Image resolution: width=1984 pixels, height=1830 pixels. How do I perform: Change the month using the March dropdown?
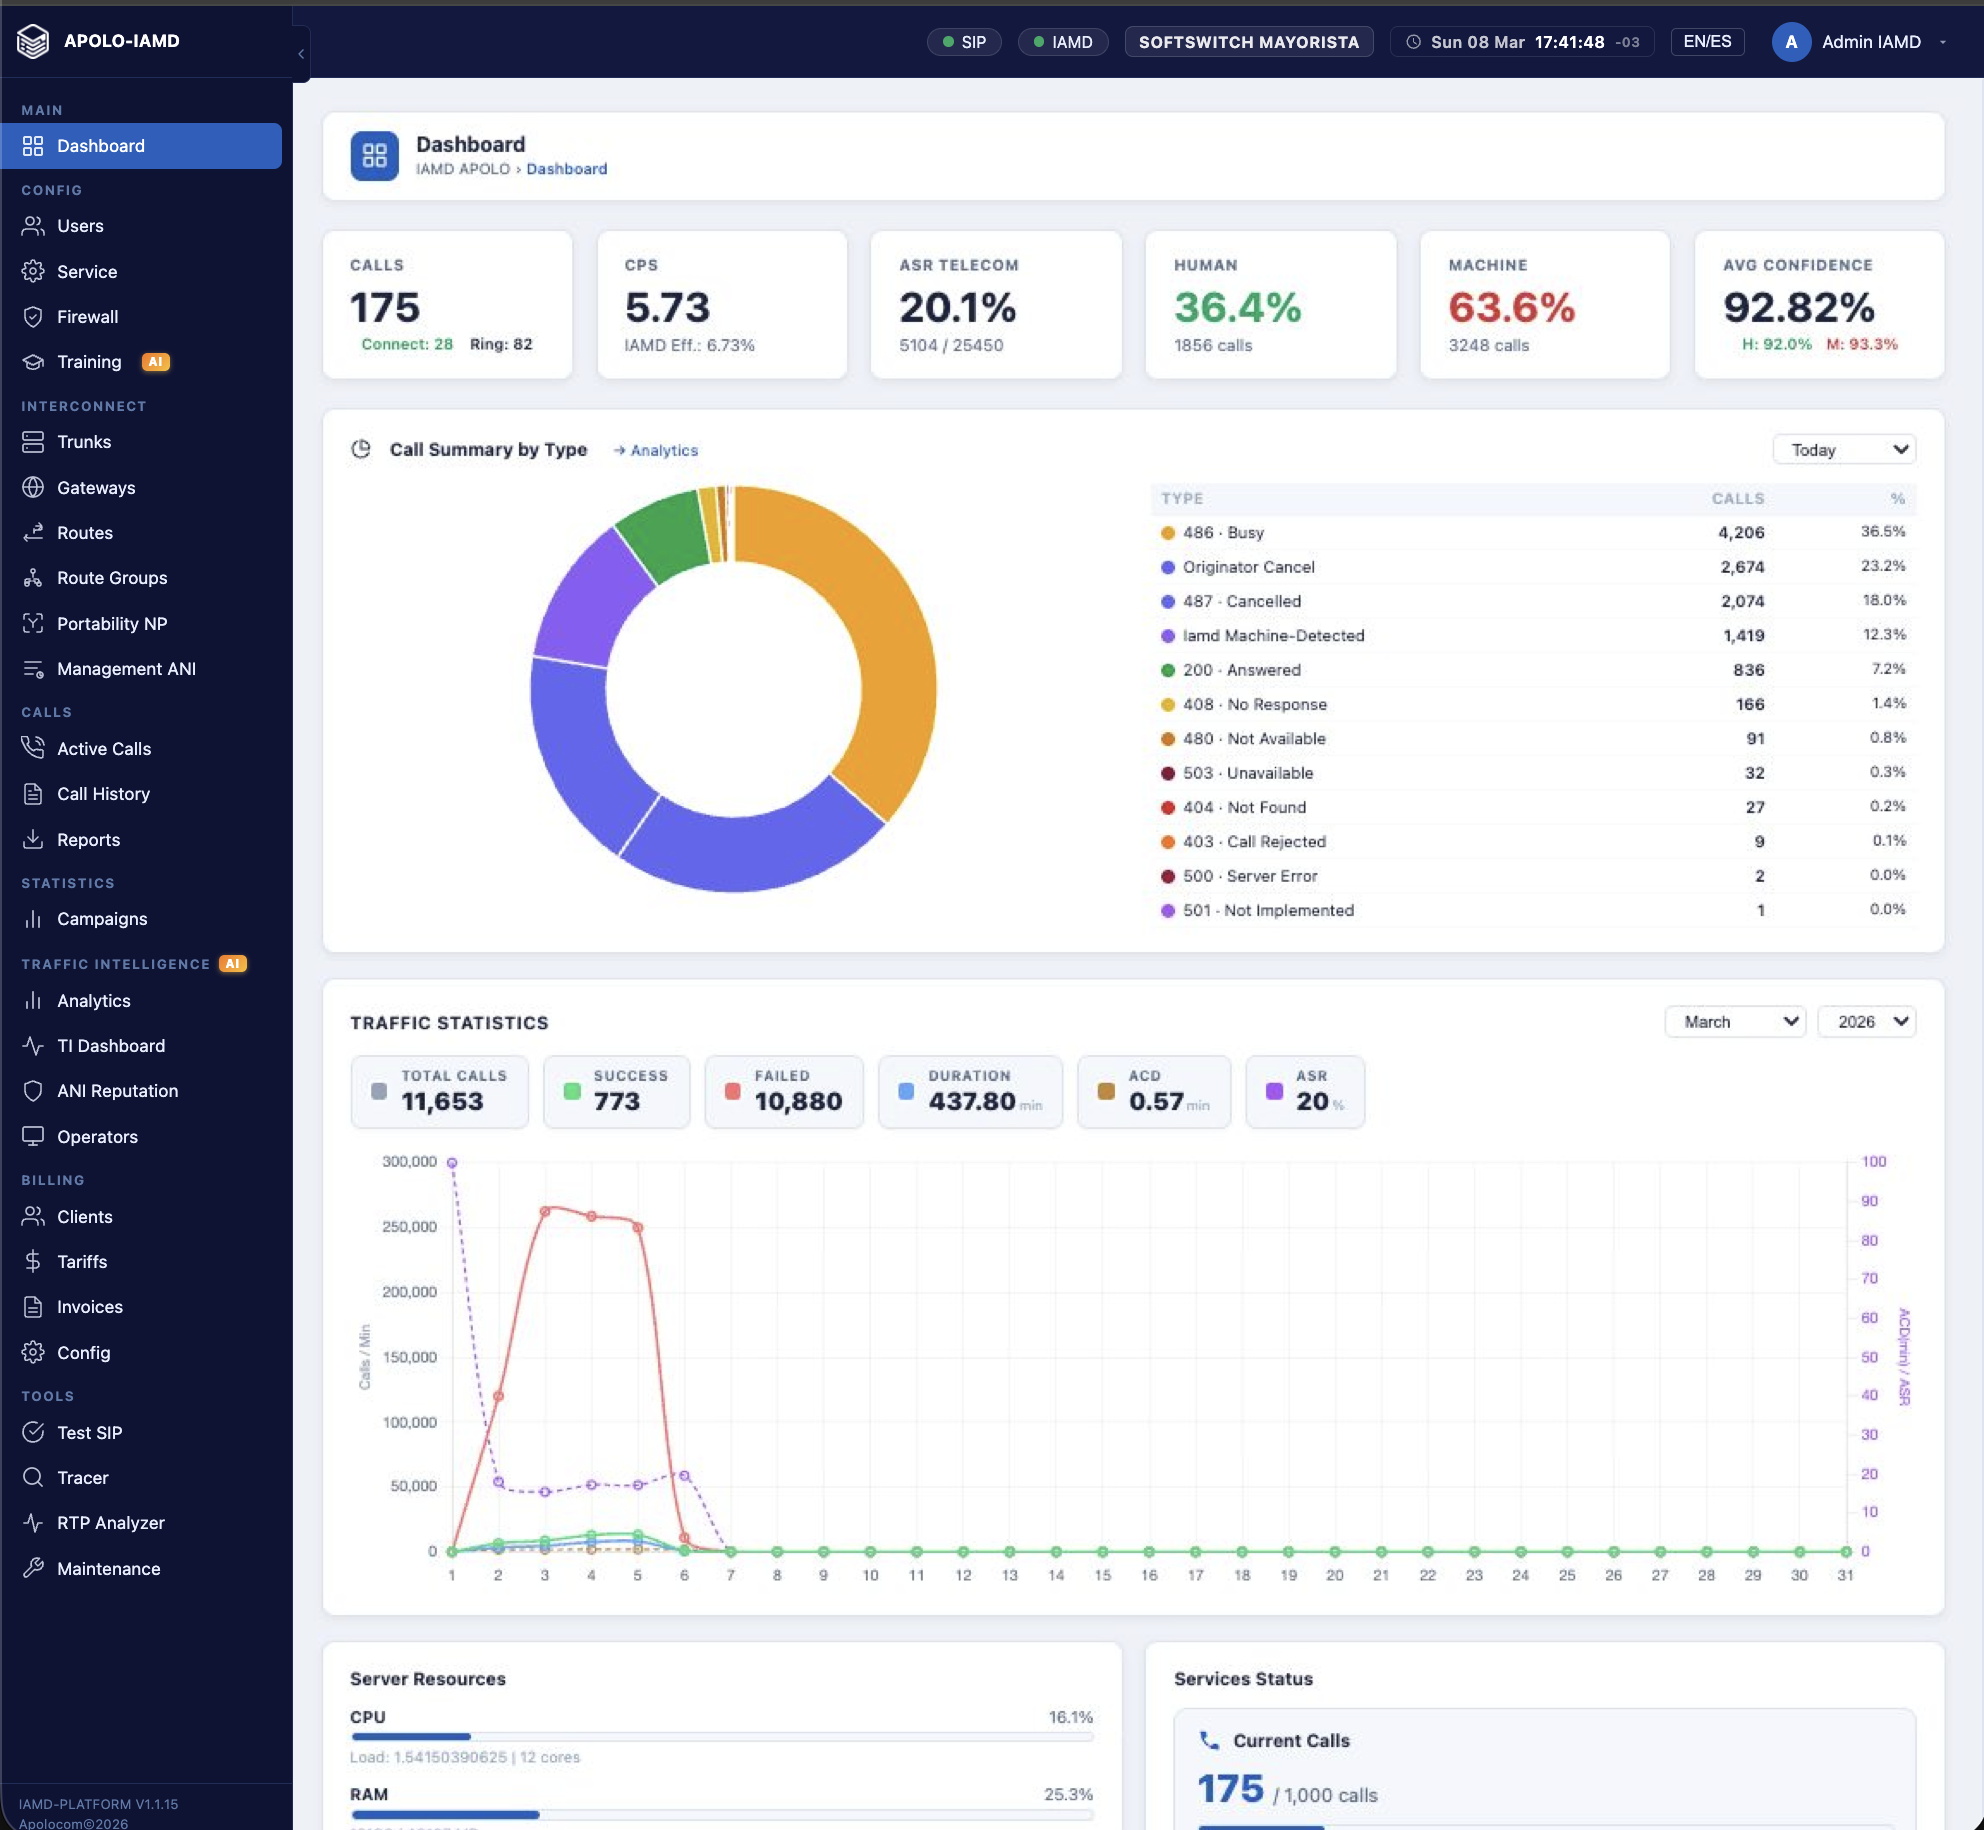coord(1734,1021)
